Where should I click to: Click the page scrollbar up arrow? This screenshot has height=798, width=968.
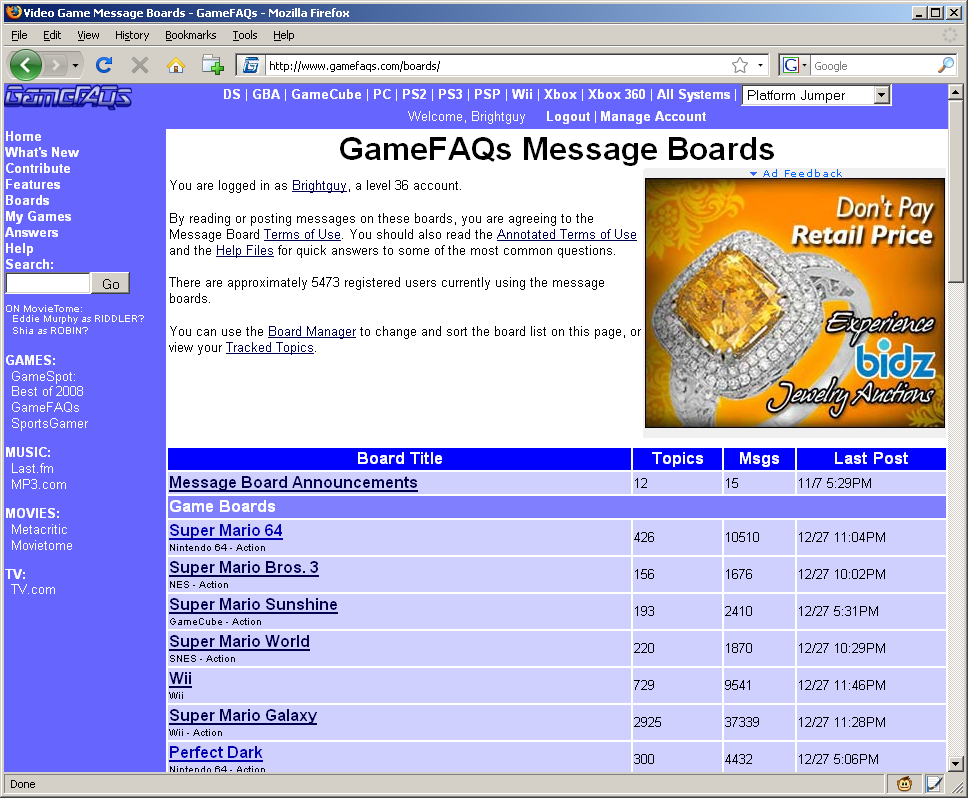point(955,93)
